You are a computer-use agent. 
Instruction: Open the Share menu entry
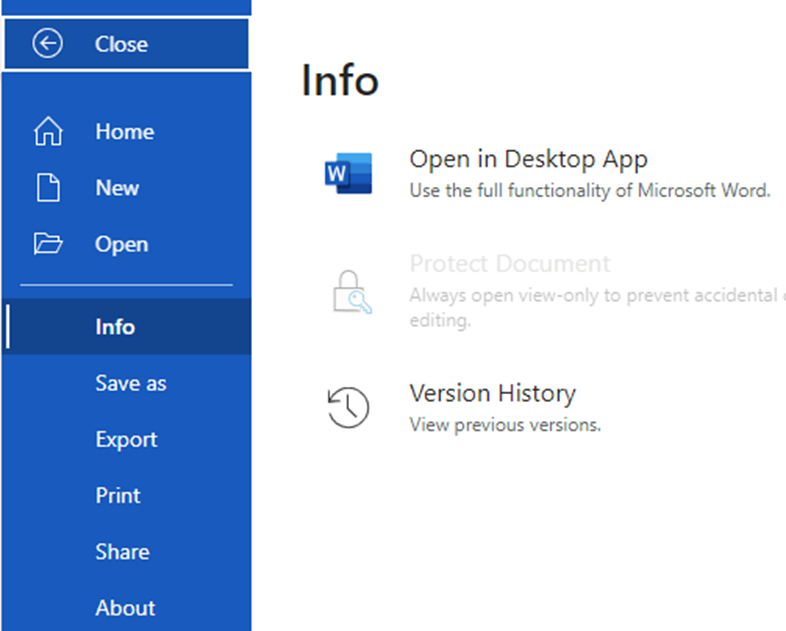click(122, 551)
